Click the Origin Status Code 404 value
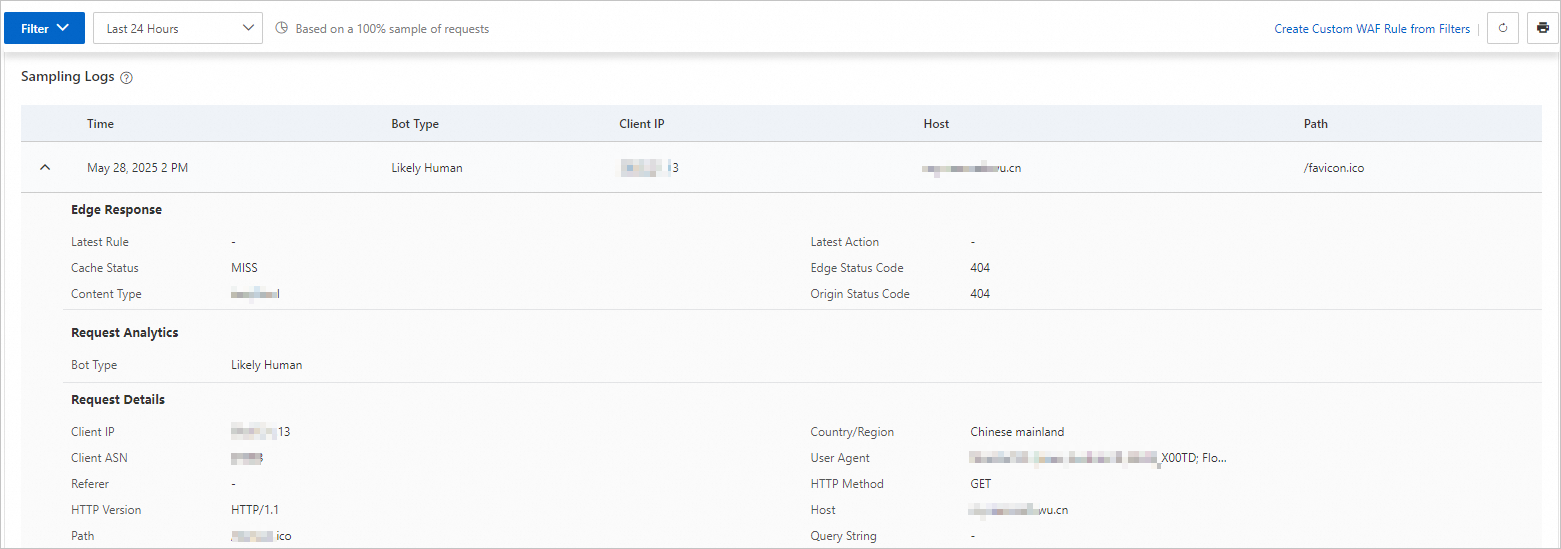The height and width of the screenshot is (549, 1561). (980, 294)
